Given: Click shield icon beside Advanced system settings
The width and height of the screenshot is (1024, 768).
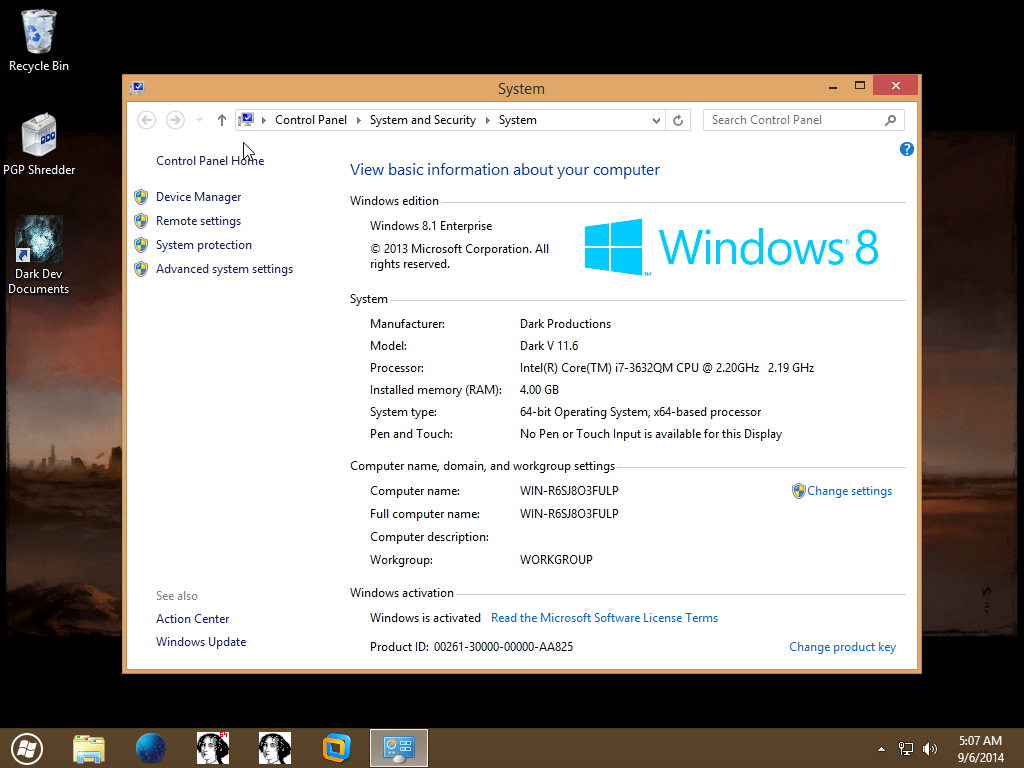Looking at the screenshot, I should (141, 269).
